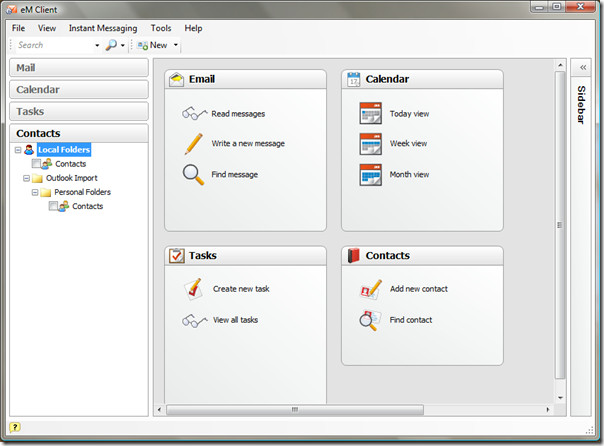This screenshot has height=446, width=604.
Task: Click the Find message magnifier icon
Action: pyautogui.click(x=193, y=174)
